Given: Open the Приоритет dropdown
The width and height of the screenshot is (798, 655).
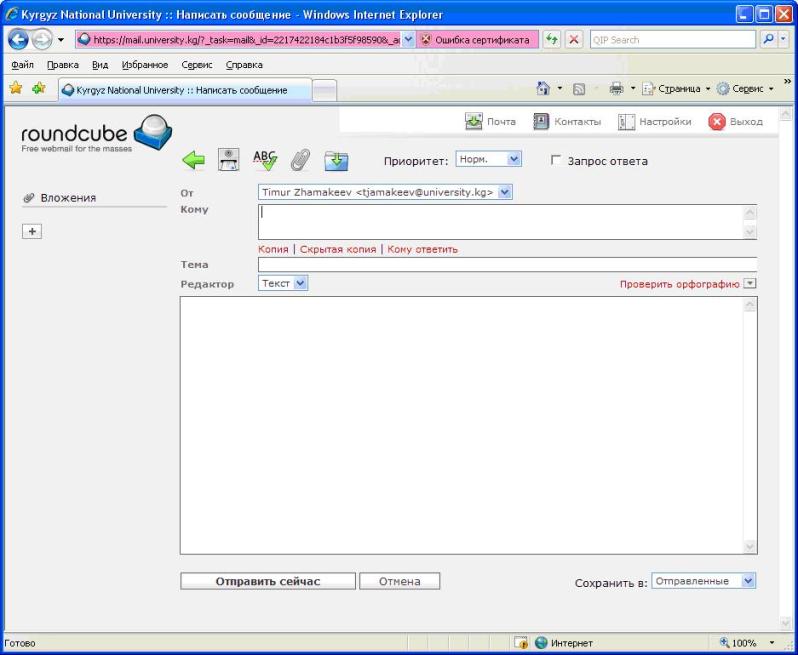Looking at the screenshot, I should click(x=488, y=159).
